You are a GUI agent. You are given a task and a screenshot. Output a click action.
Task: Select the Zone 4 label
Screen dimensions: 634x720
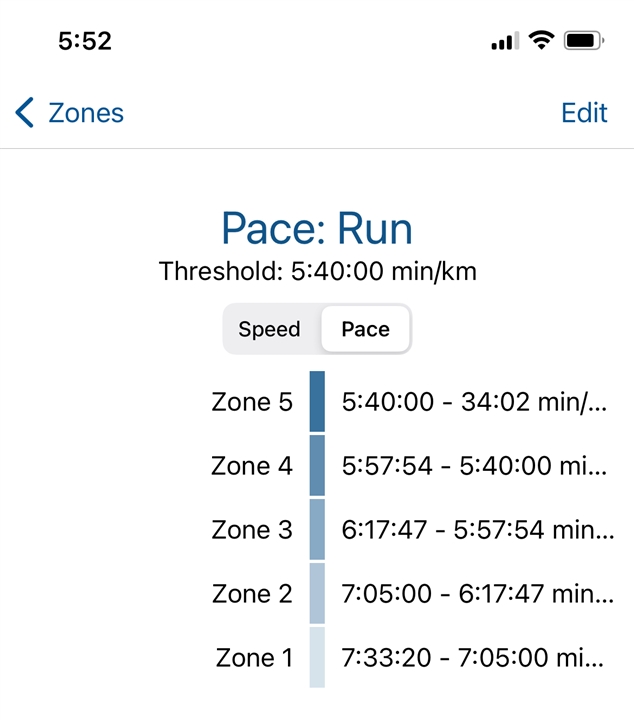click(252, 466)
